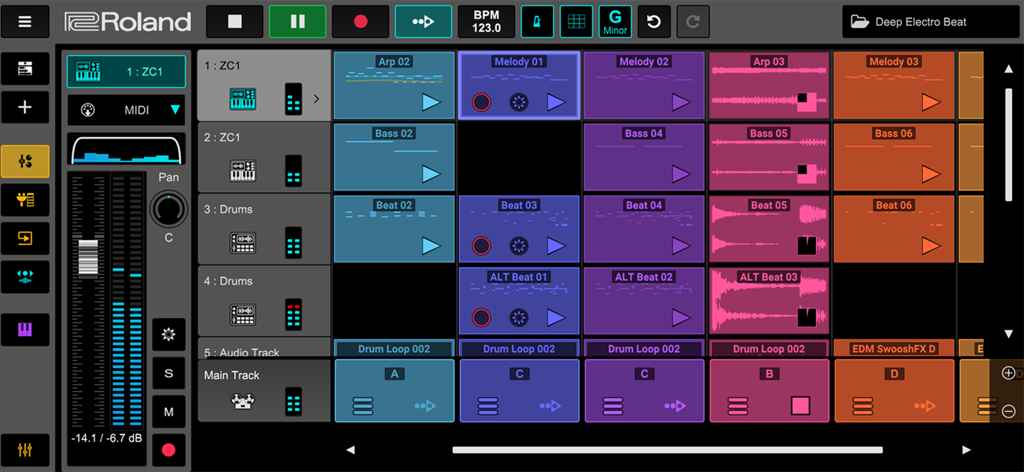Screen dimensions: 1024x472
Task: Zoom in the clip grid with plus
Action: pos(1008,373)
